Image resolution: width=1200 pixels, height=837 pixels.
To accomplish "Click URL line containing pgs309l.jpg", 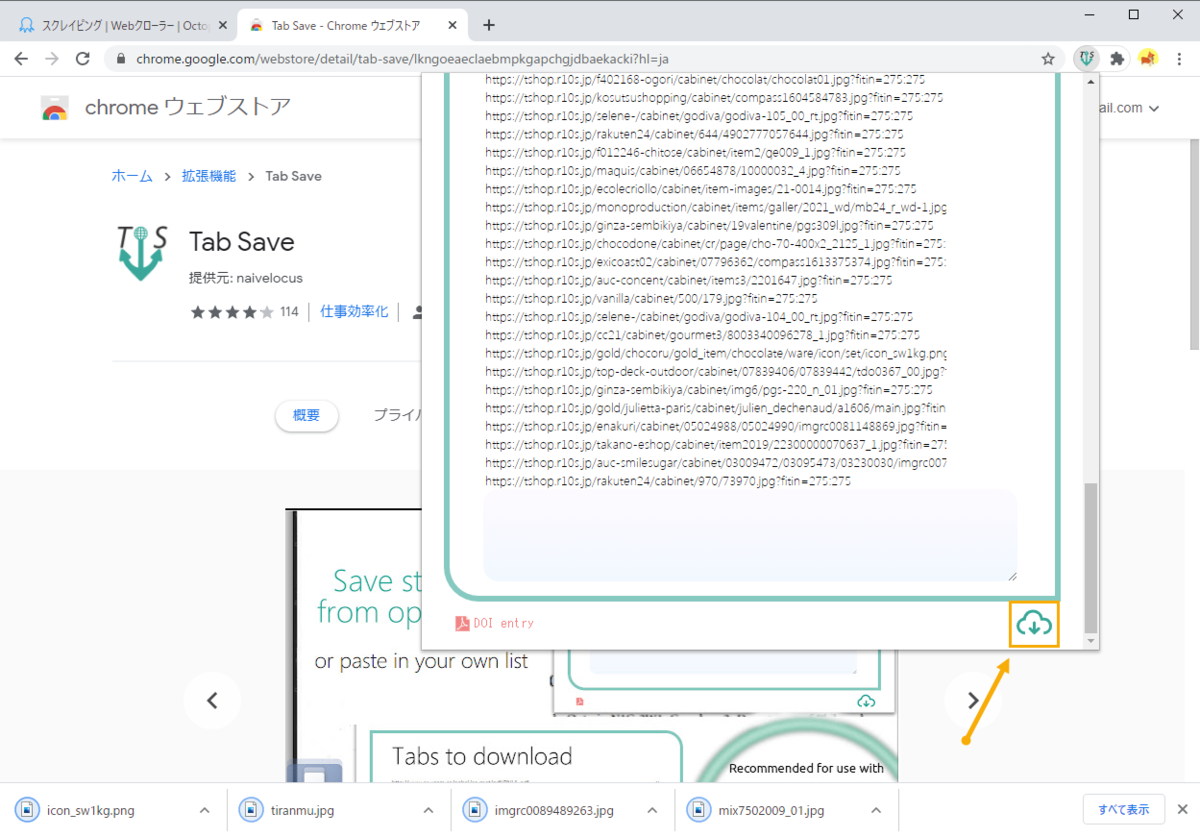I will (x=709, y=226).
